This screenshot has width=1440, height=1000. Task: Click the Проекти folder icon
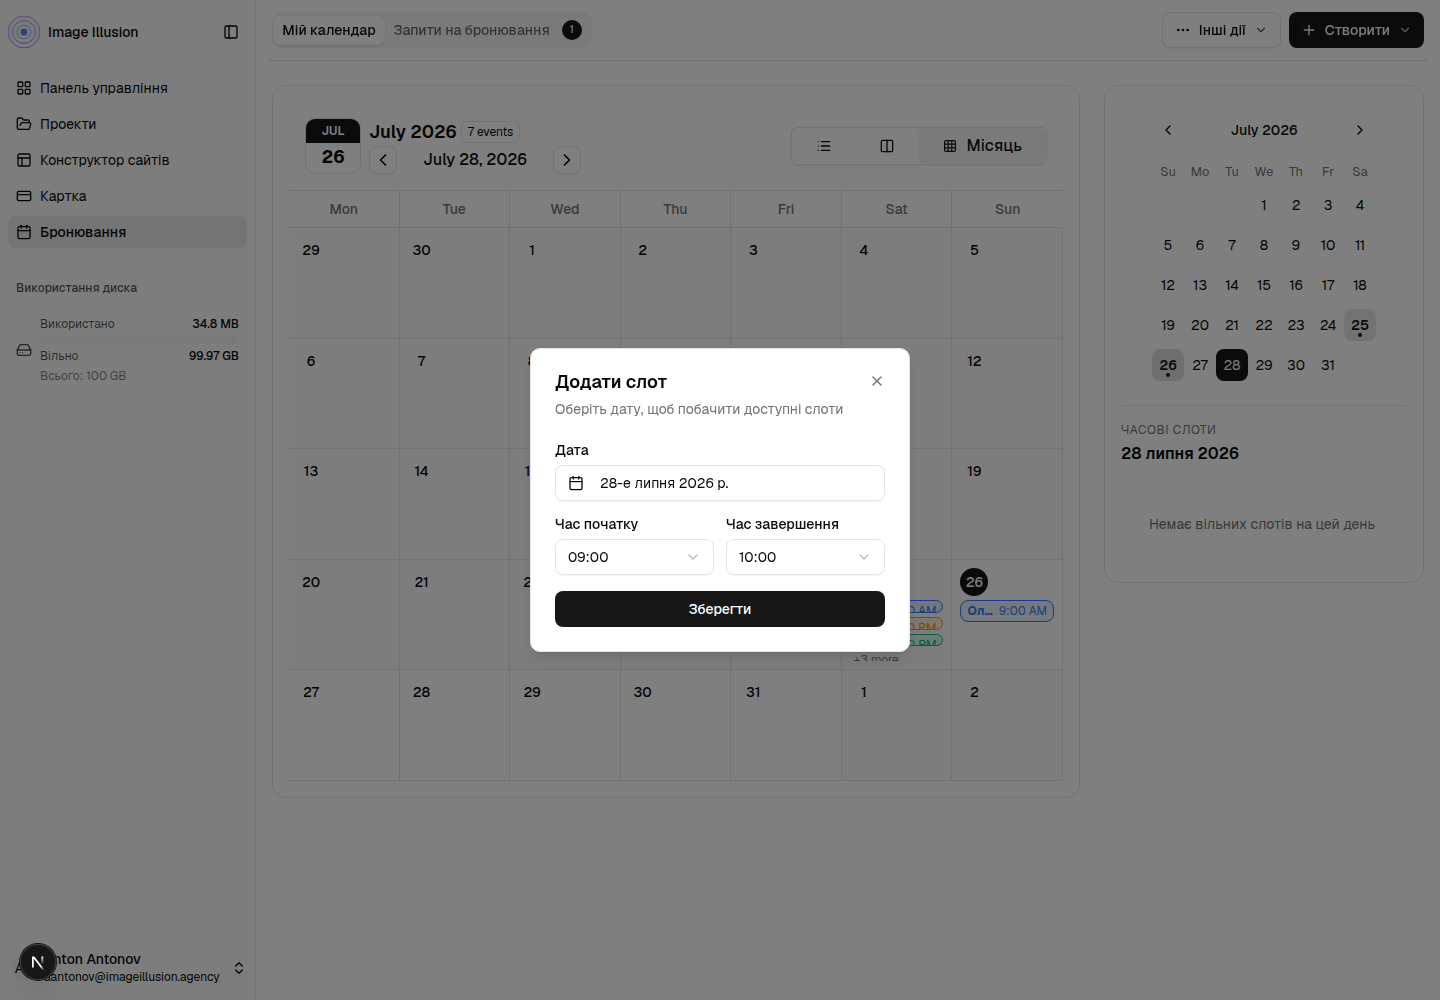point(24,124)
